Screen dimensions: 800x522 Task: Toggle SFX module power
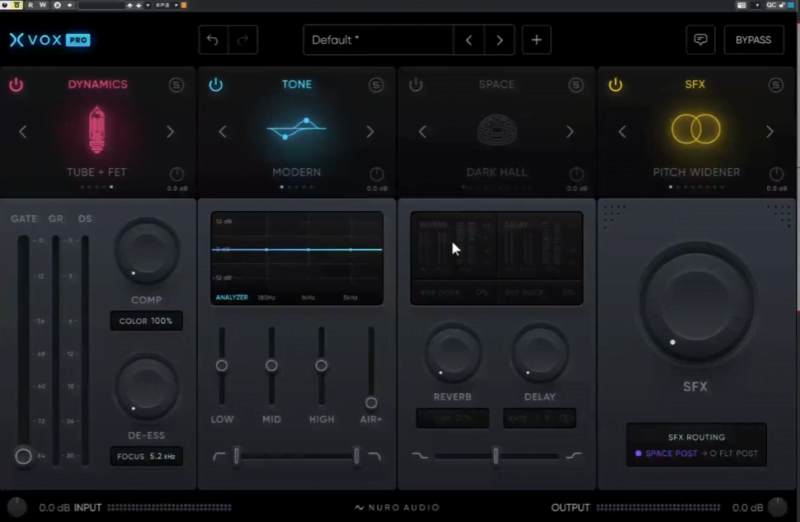coord(615,85)
